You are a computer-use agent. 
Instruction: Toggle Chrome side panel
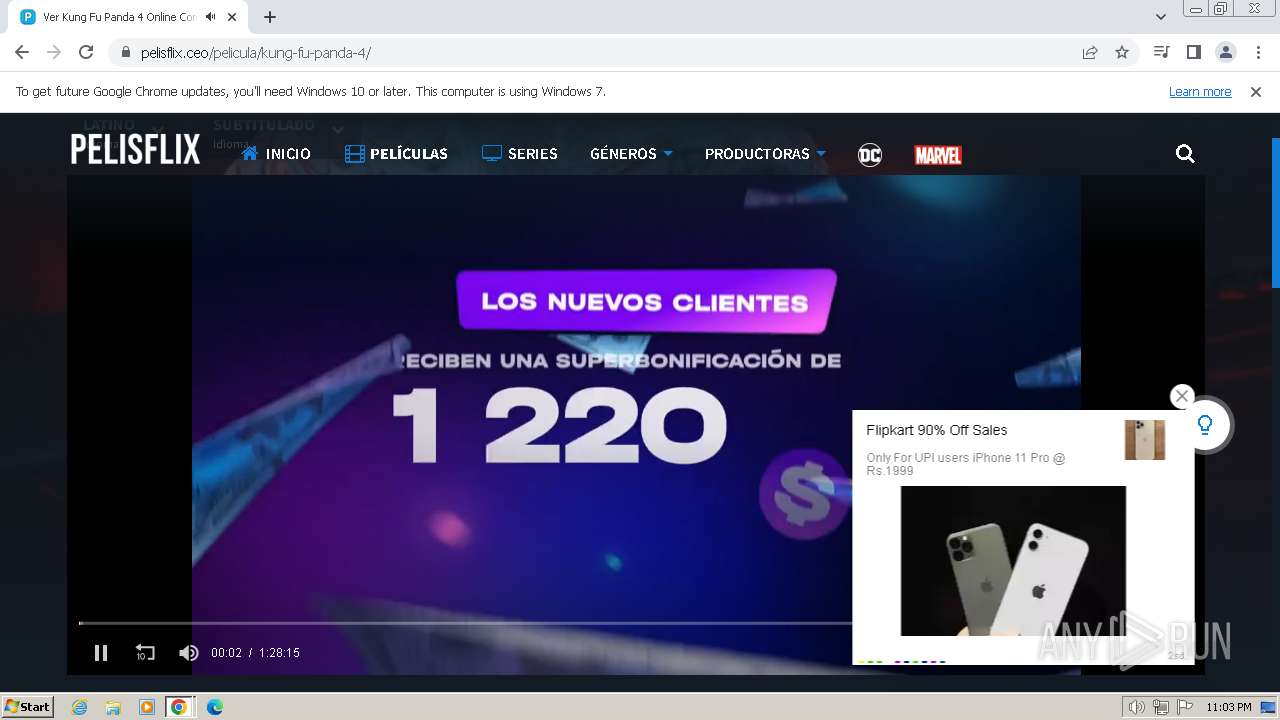(1193, 52)
